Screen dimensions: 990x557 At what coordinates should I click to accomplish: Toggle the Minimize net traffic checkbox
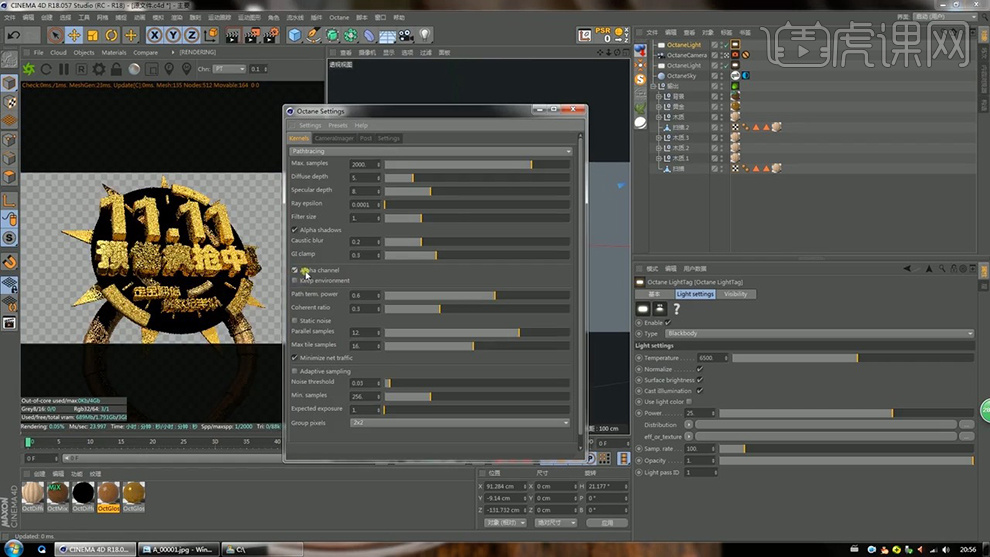(x=294, y=358)
